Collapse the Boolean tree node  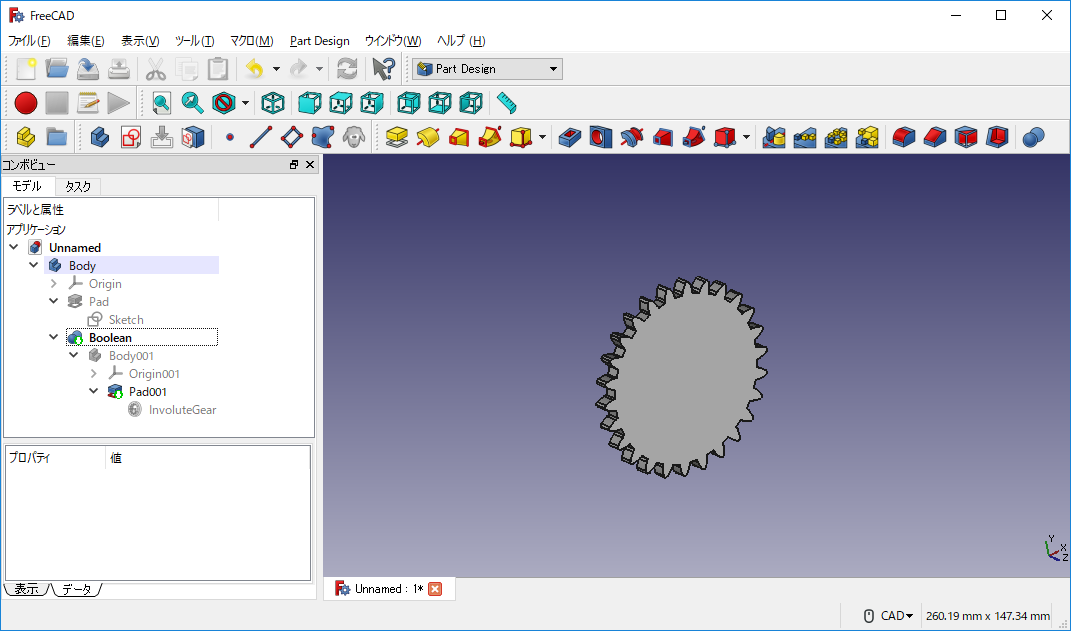(x=54, y=338)
